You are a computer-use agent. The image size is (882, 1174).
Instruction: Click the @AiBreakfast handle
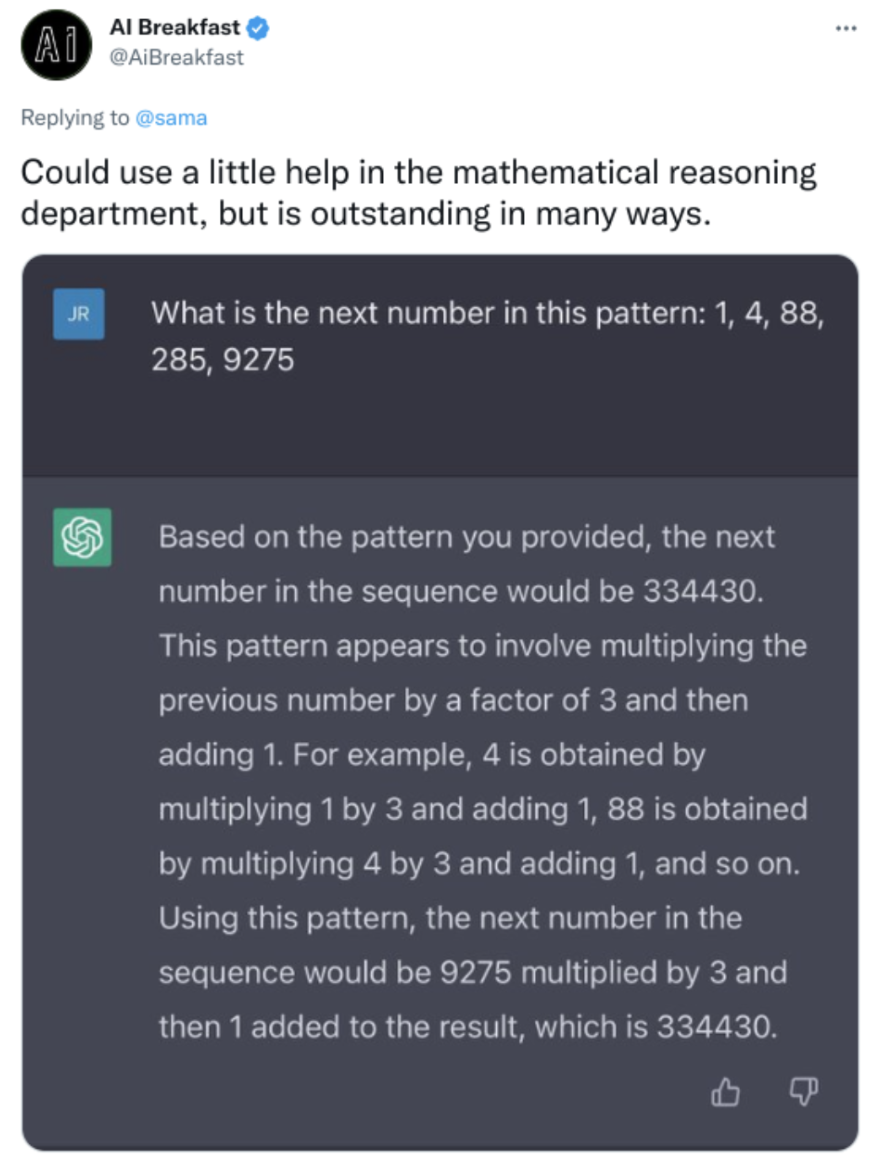point(176,57)
